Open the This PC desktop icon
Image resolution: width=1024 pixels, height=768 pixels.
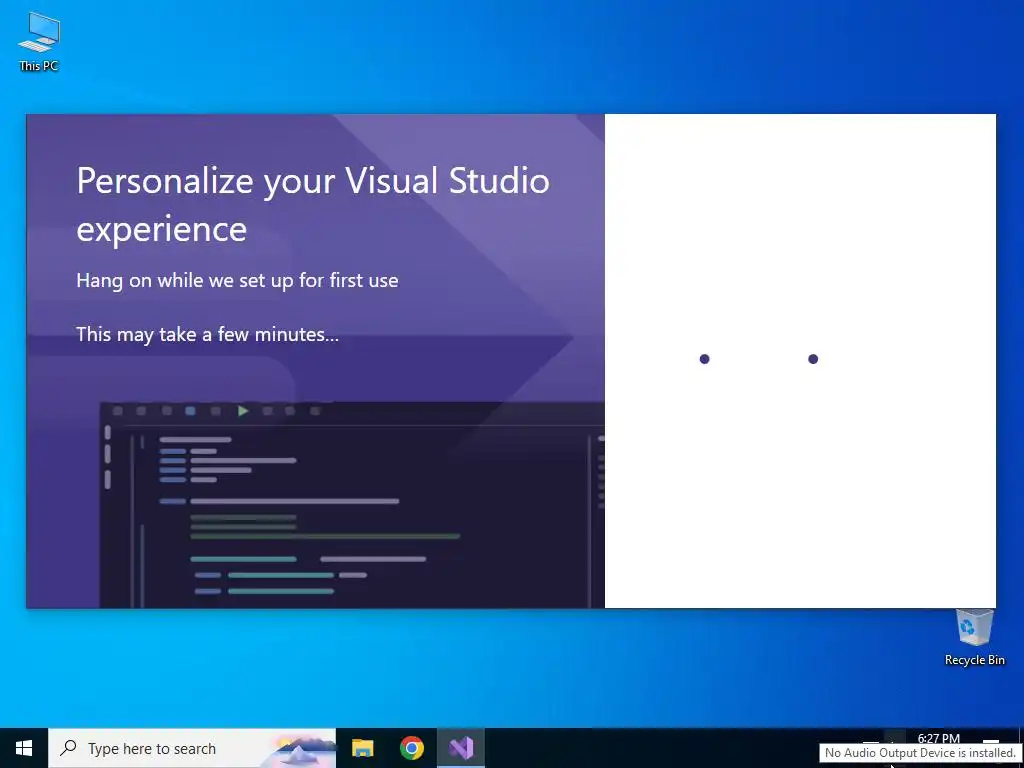39,41
